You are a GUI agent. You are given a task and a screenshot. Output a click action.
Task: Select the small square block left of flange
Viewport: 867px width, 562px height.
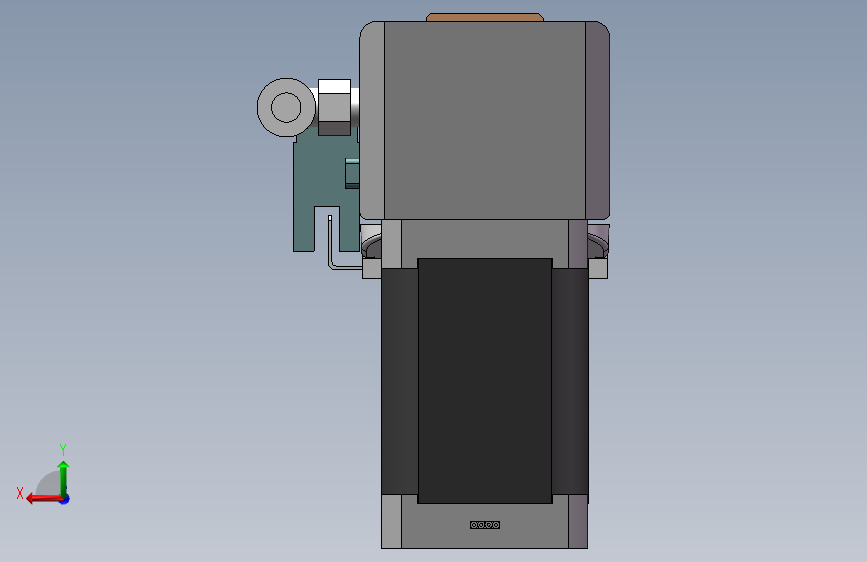tap(372, 269)
